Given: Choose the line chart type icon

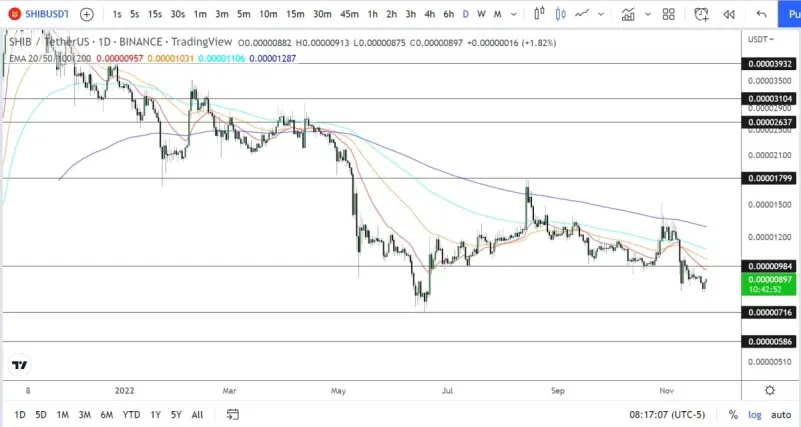Looking at the screenshot, I should (582, 14).
